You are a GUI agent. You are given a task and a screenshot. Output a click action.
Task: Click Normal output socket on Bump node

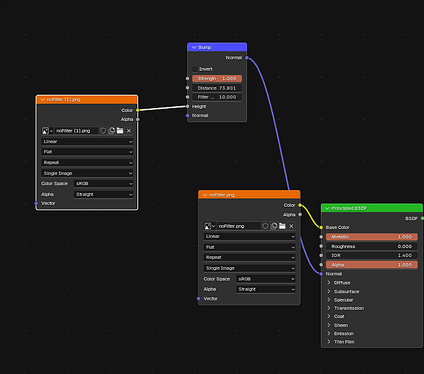pos(247,58)
